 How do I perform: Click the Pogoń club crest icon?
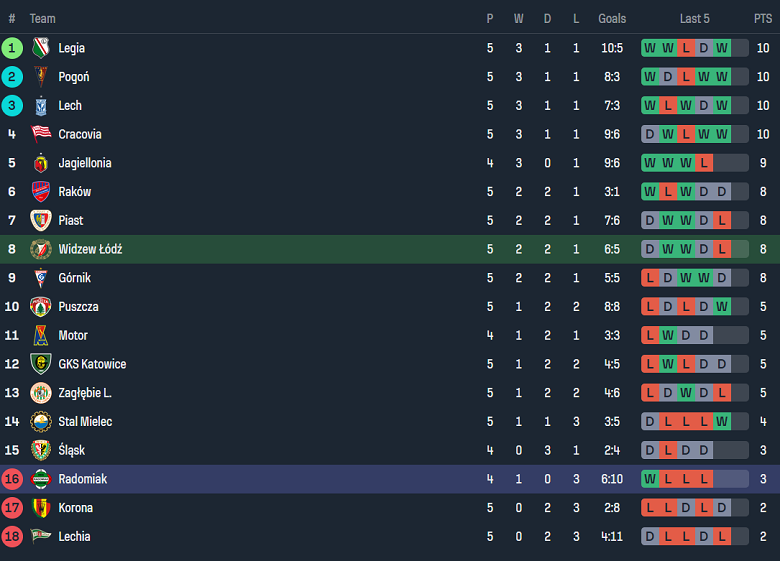[x=41, y=77]
